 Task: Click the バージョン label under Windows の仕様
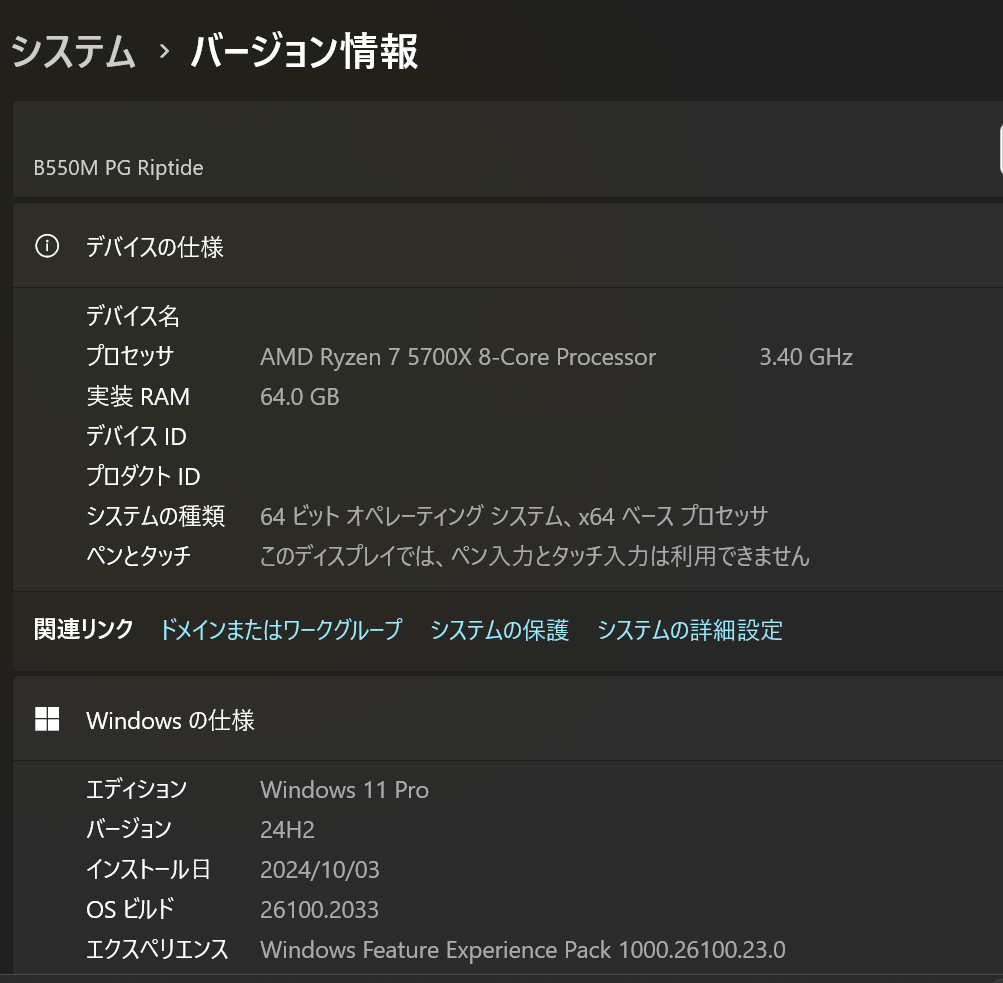click(x=129, y=829)
